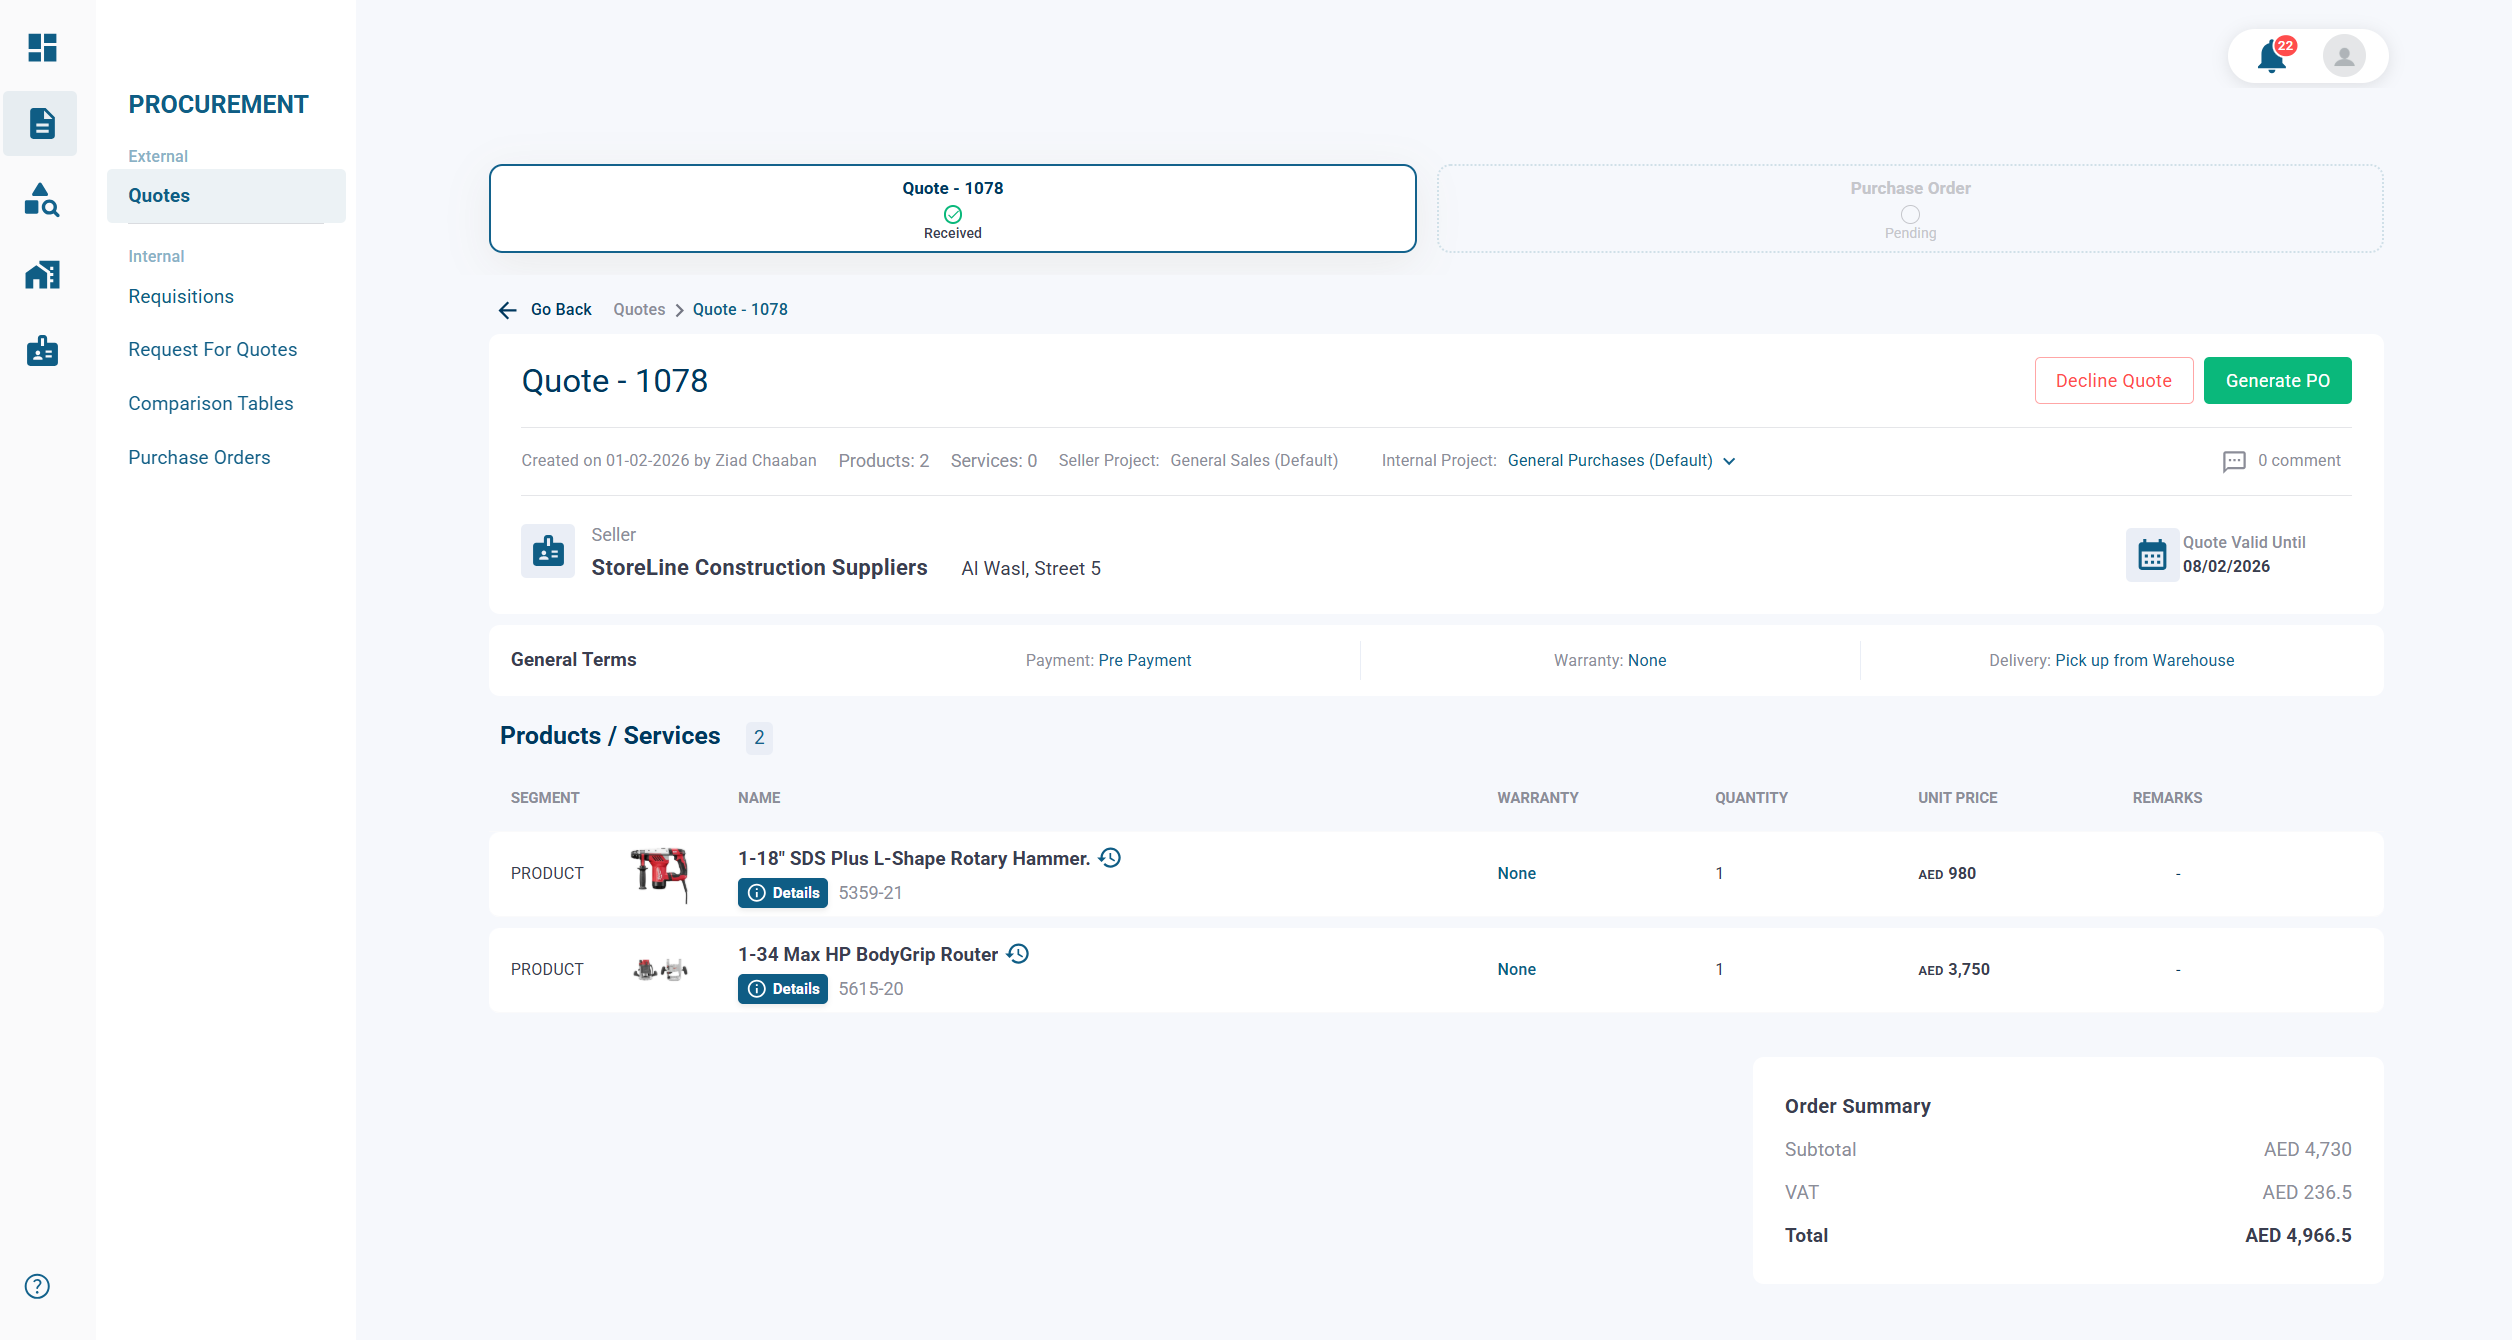Open the help question mark icon
This screenshot has height=1340, width=2512.
37,1286
